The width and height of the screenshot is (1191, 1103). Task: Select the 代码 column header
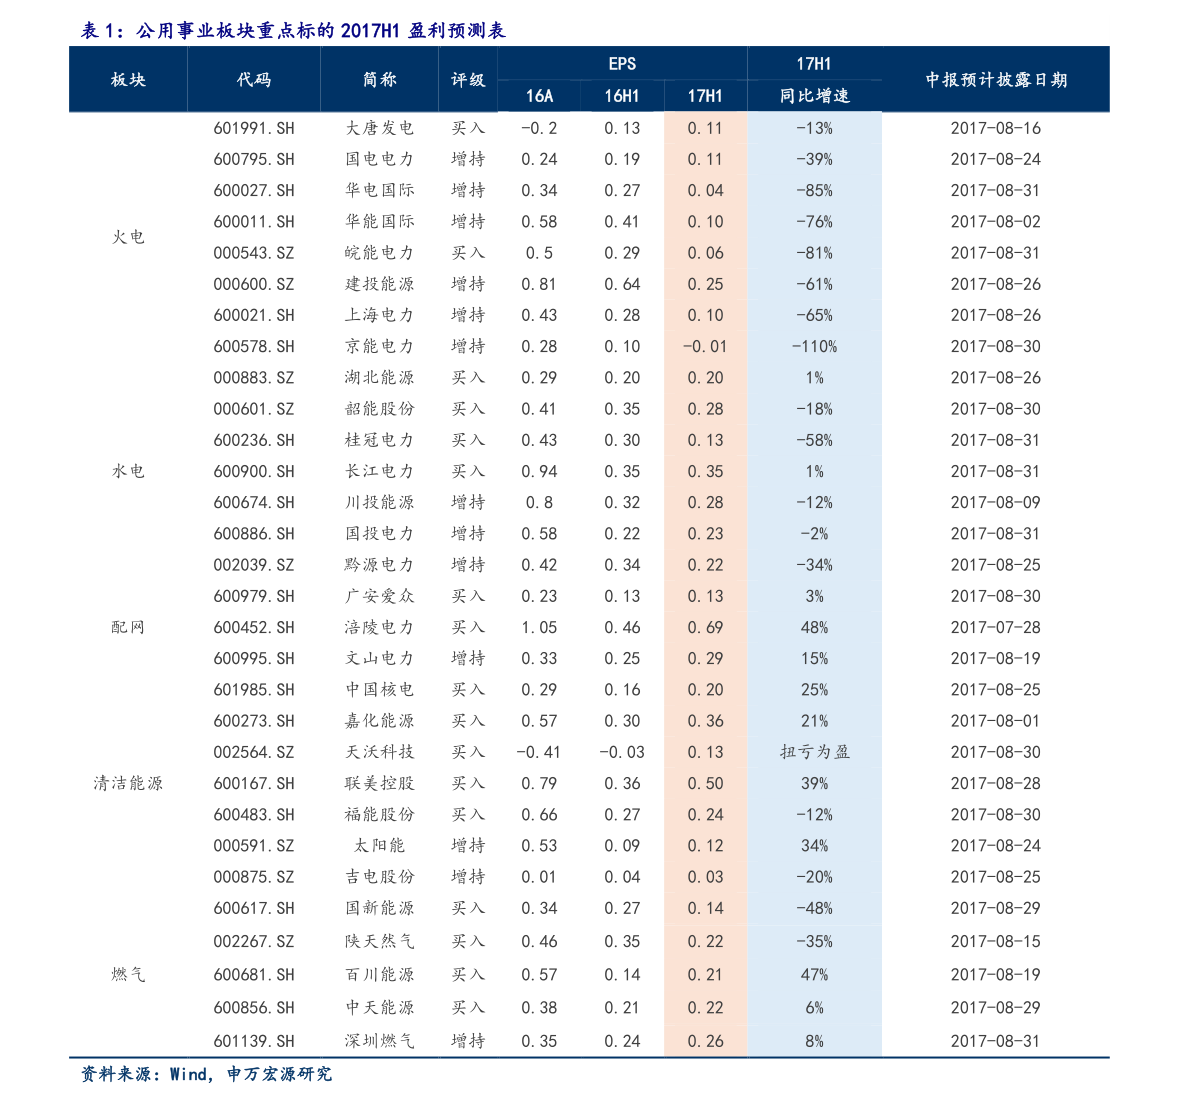pos(254,80)
